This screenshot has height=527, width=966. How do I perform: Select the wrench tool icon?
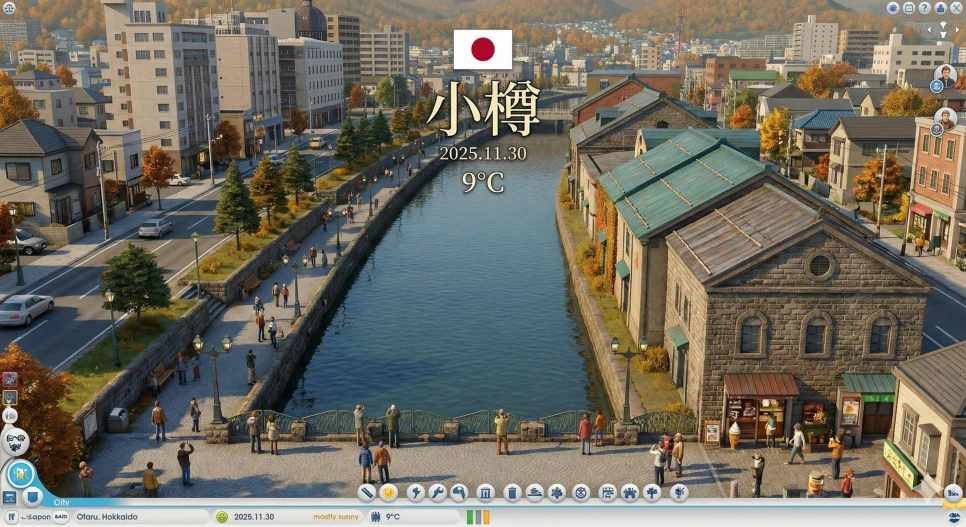pos(437,492)
